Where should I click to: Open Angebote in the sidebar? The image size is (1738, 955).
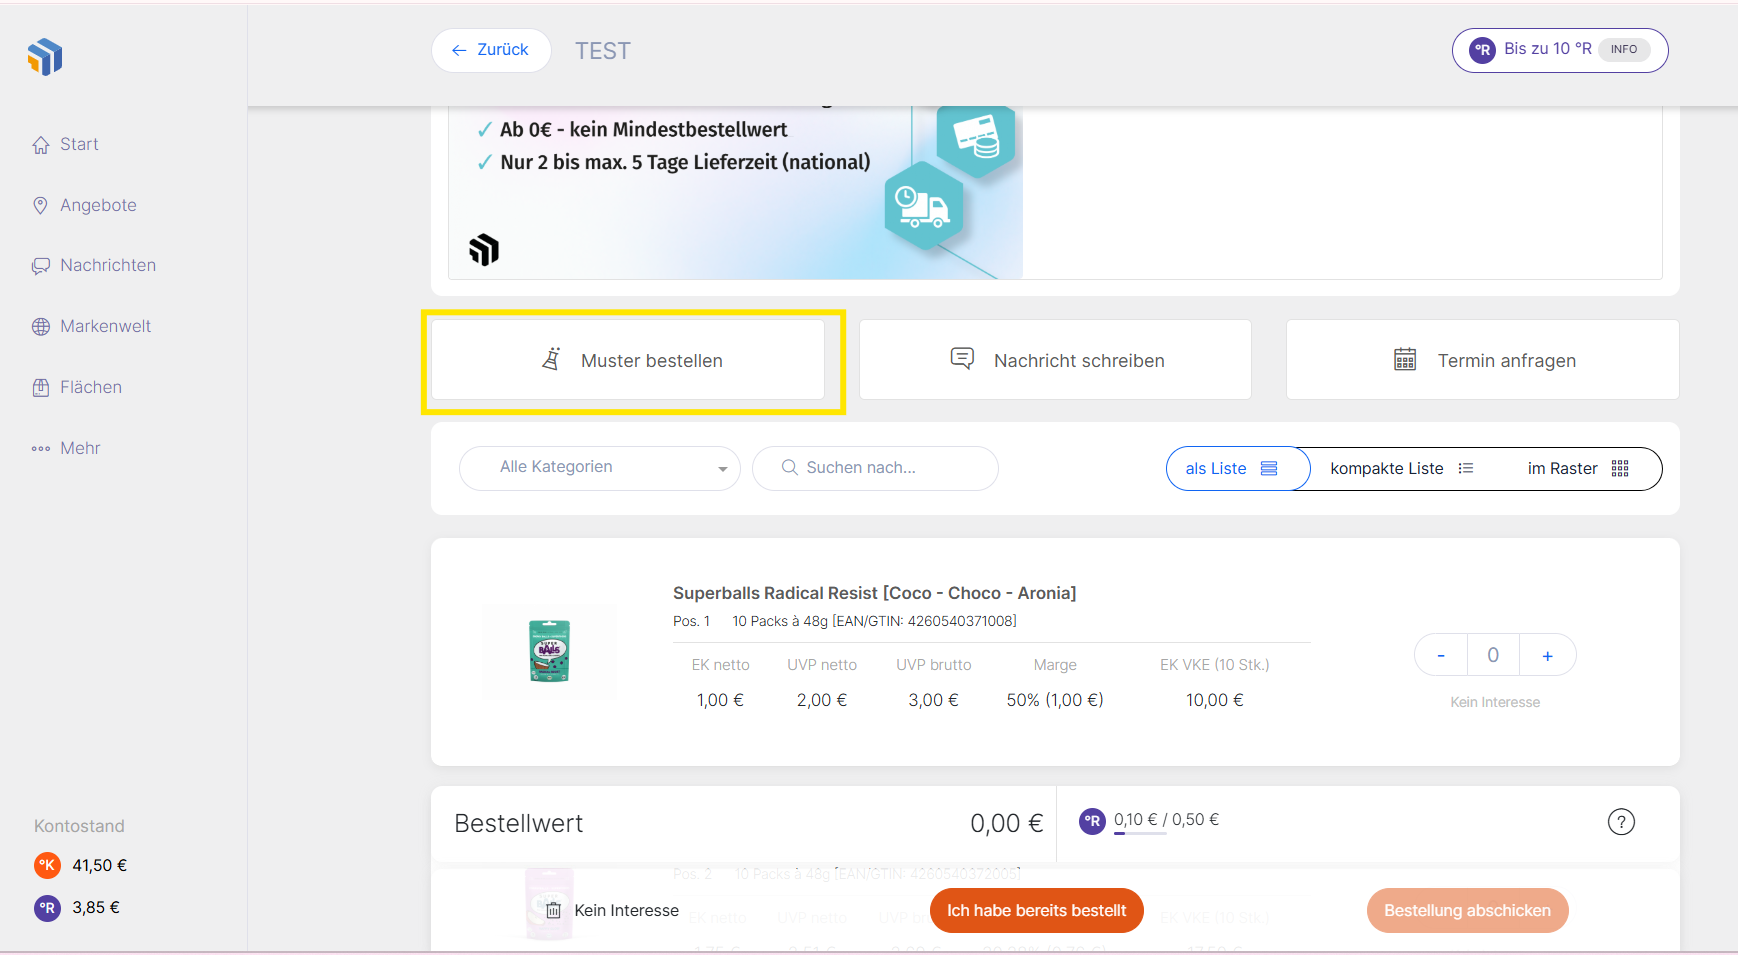tap(97, 205)
